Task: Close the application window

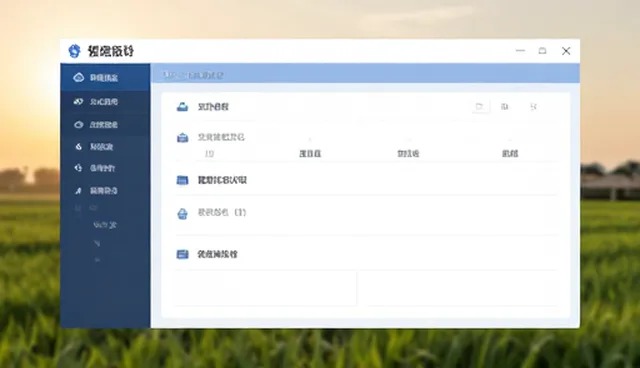Action: pyautogui.click(x=566, y=51)
